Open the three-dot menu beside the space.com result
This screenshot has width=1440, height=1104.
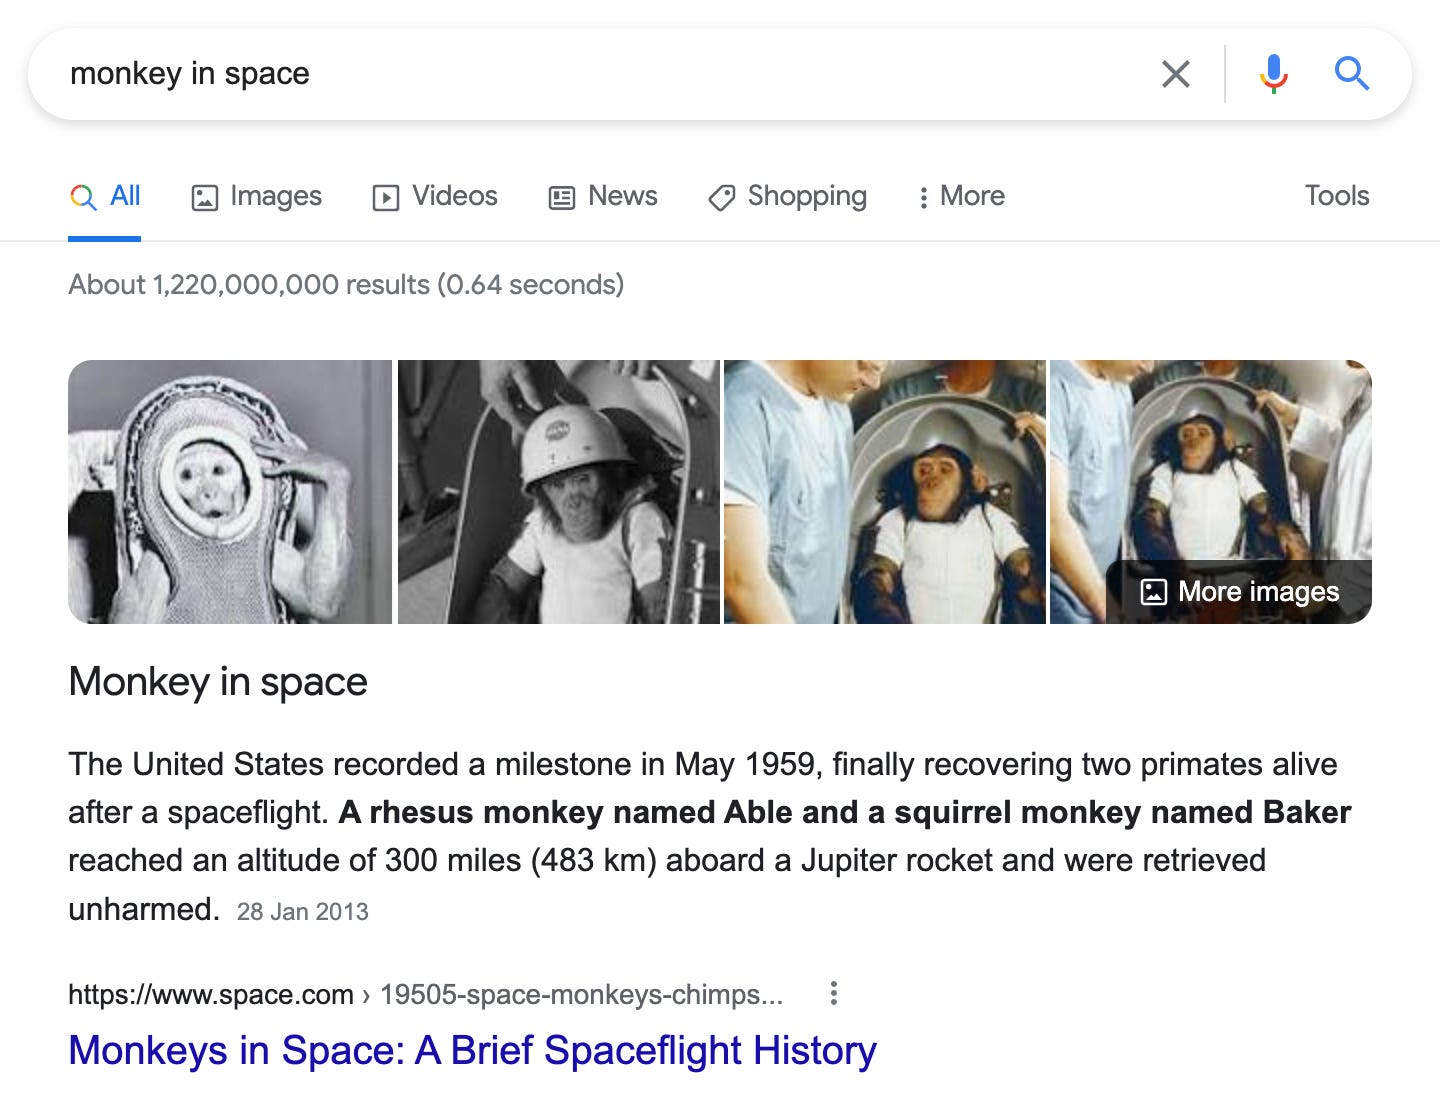tap(834, 993)
